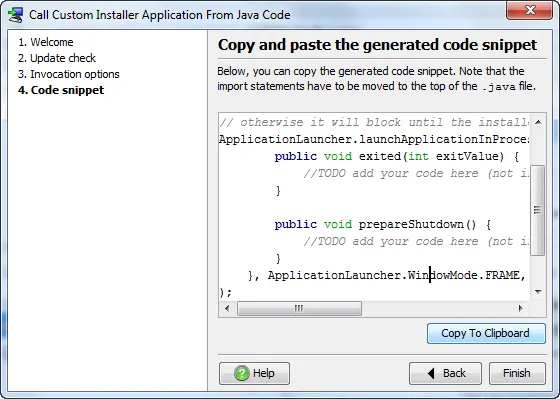
Task: Click the code area's scroll up arrow
Action: tap(538, 123)
